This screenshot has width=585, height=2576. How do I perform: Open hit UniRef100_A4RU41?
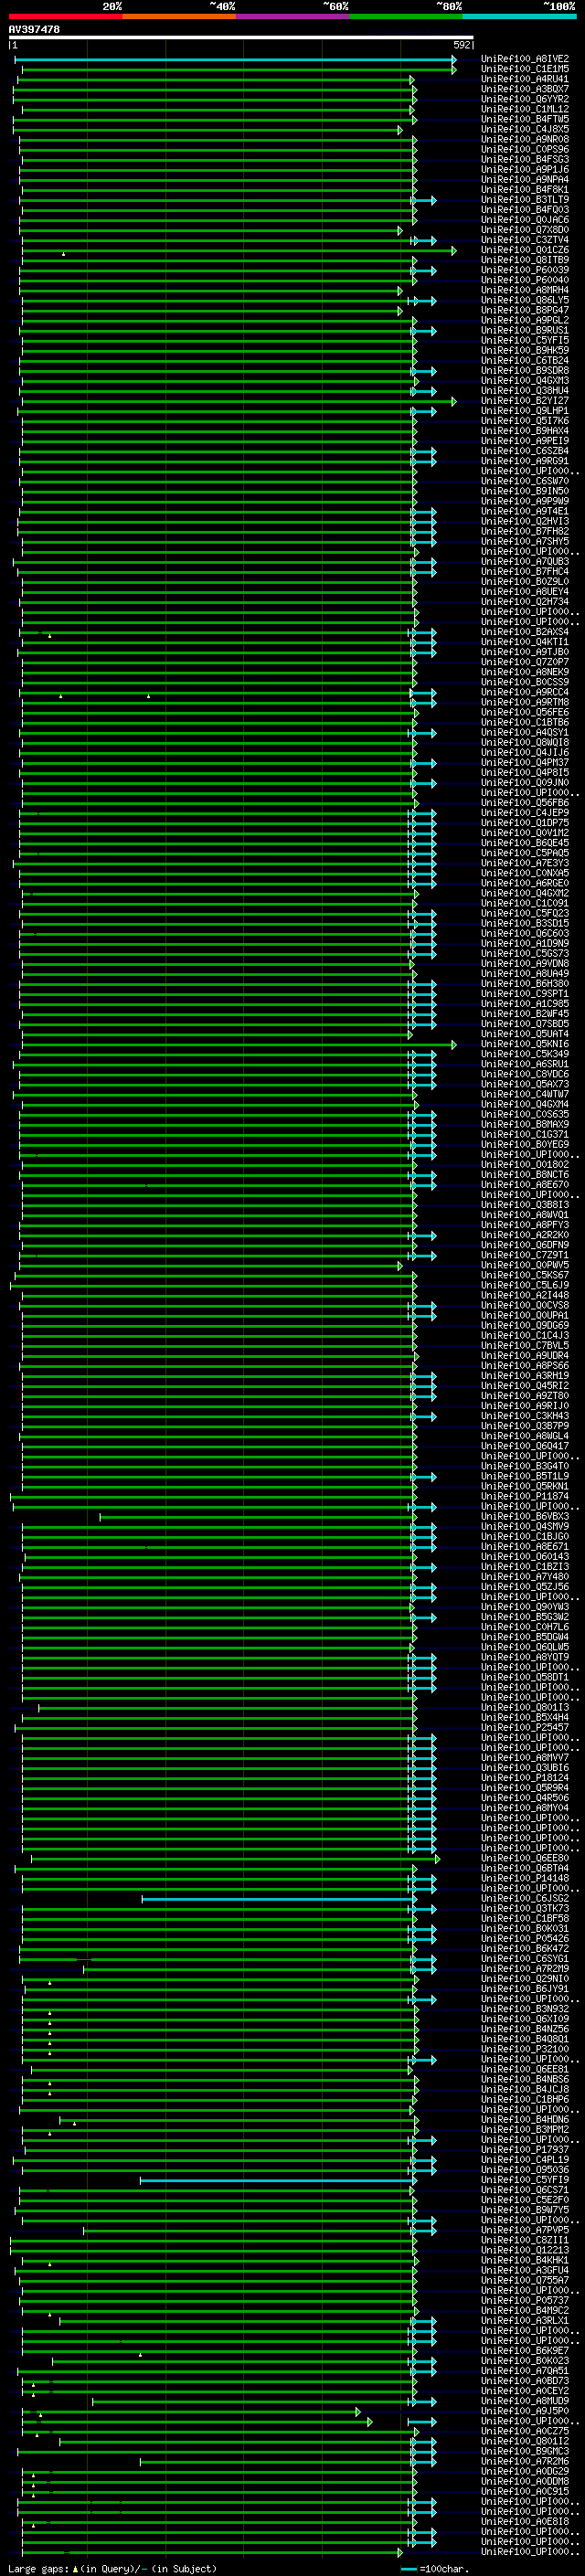525,79
